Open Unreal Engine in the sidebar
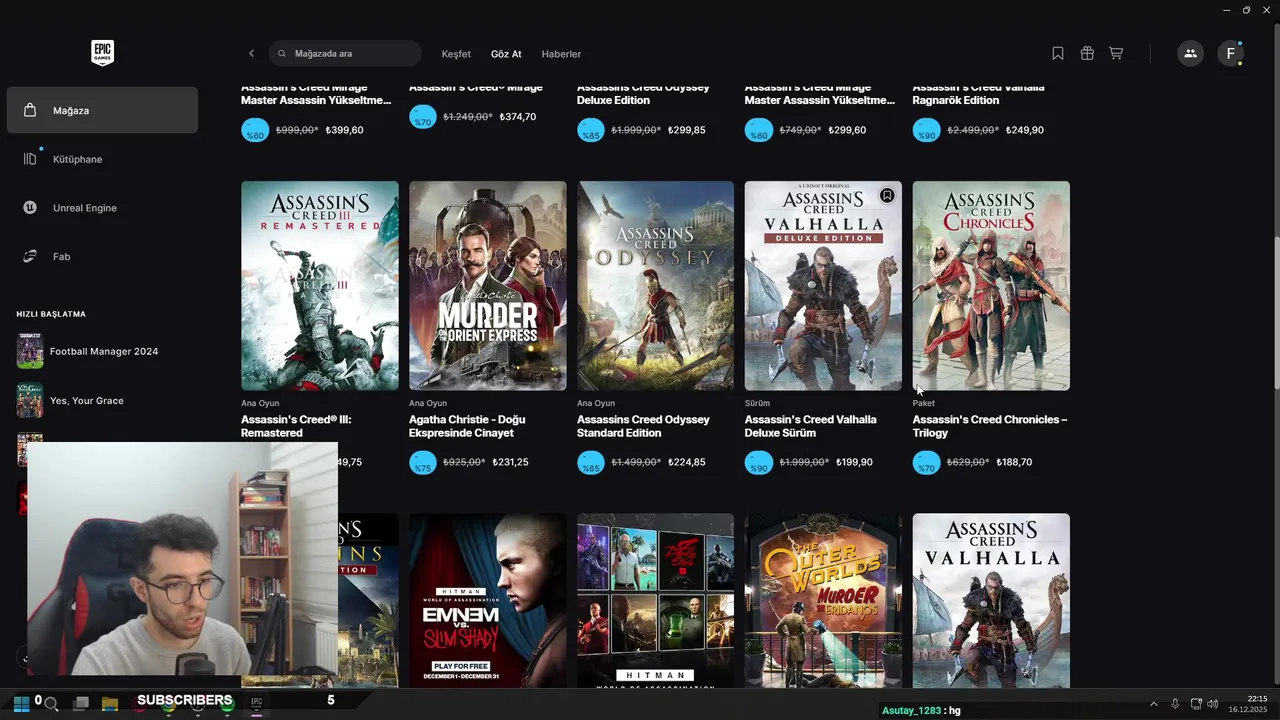The height and width of the screenshot is (720, 1280). coord(102,208)
